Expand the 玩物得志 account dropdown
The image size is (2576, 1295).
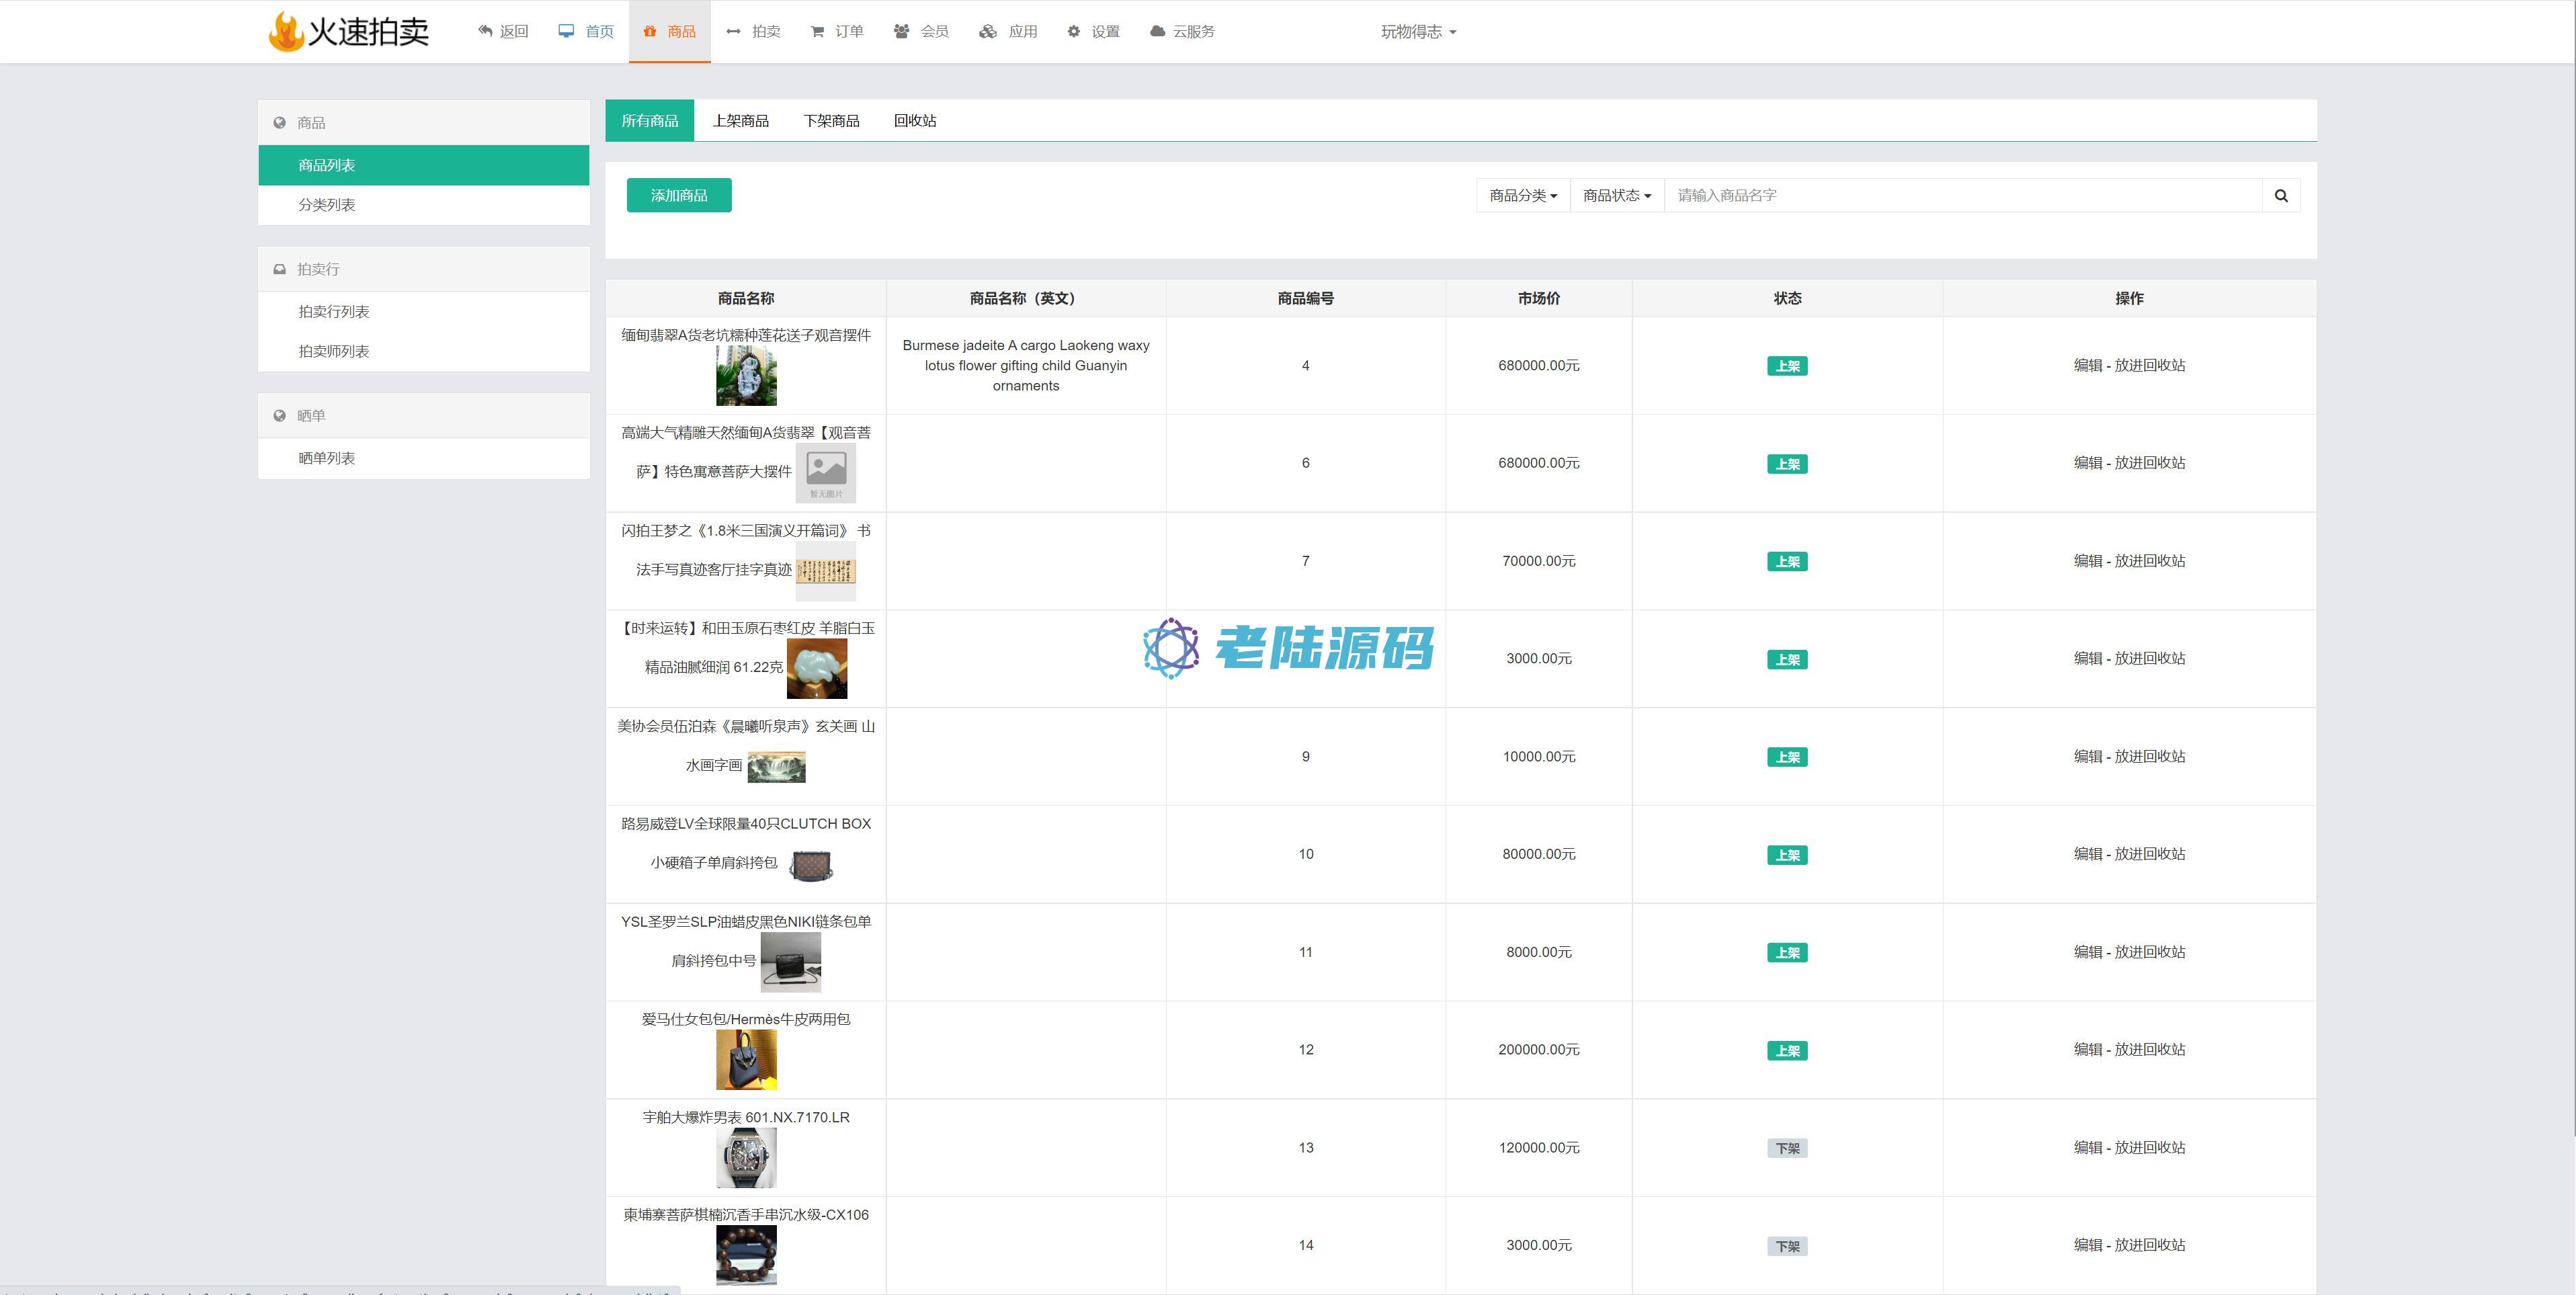1418,31
